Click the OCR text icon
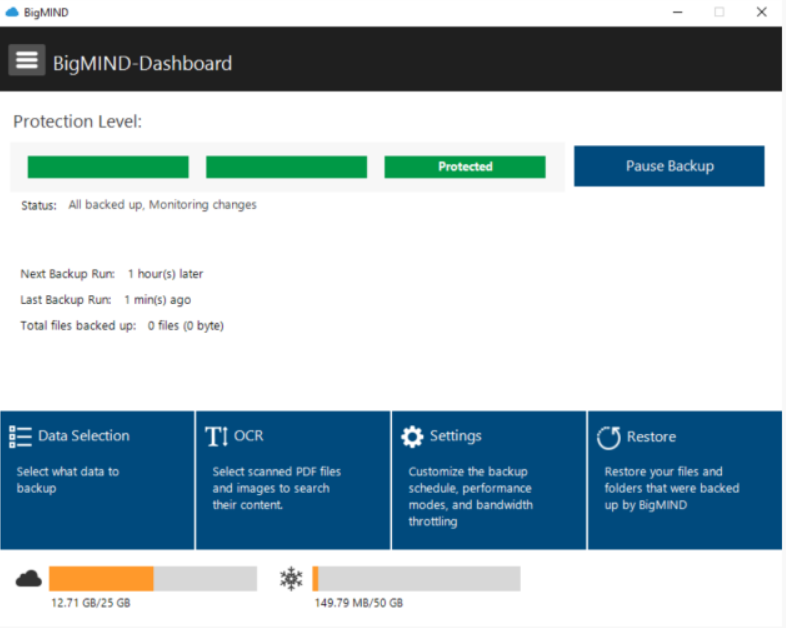The width and height of the screenshot is (786, 628). (x=217, y=436)
